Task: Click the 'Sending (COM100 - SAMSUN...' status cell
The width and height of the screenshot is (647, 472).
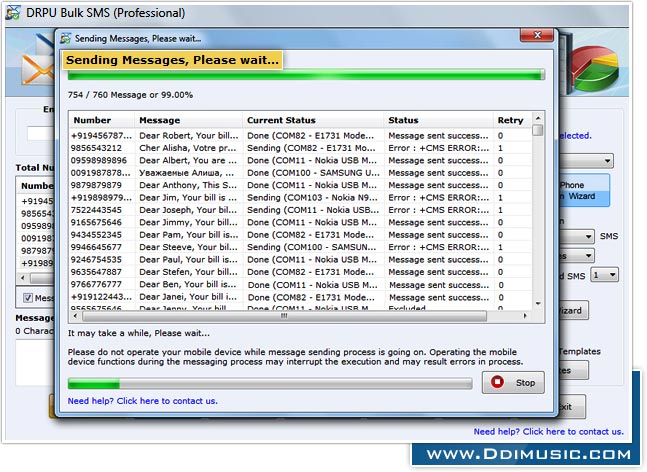Action: pyautogui.click(x=312, y=247)
